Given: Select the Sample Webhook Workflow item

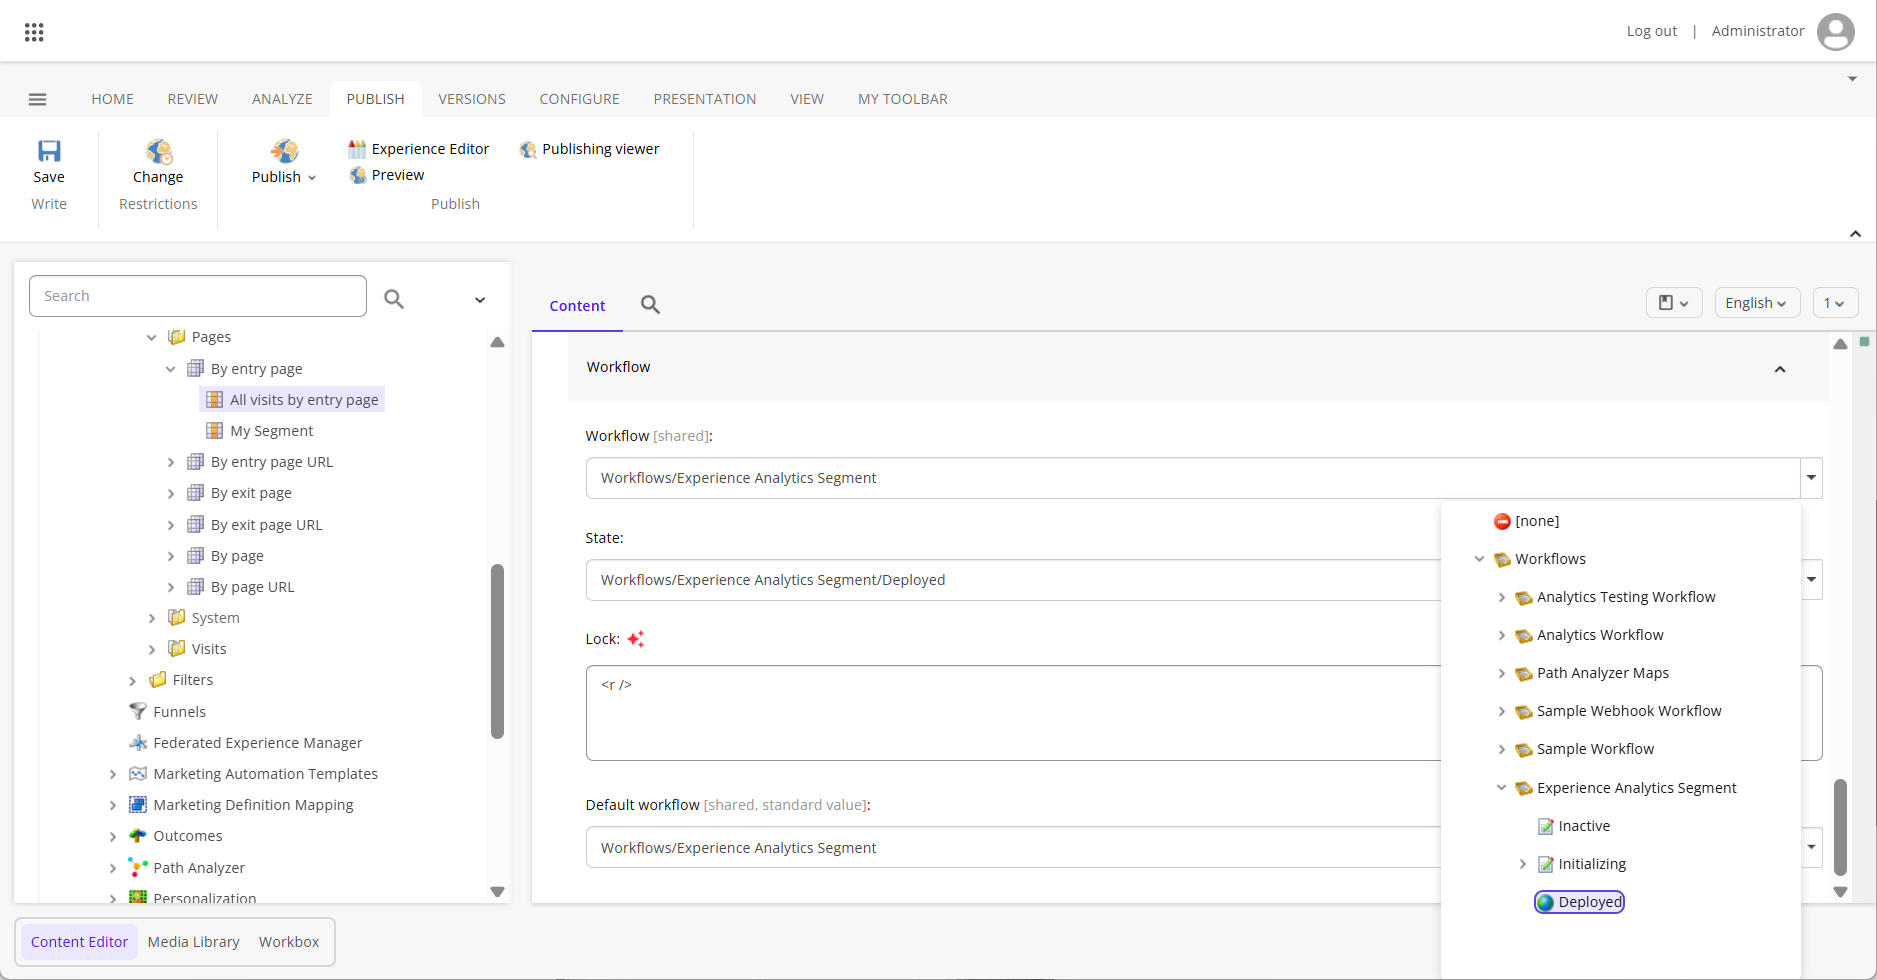Looking at the screenshot, I should tap(1619, 711).
